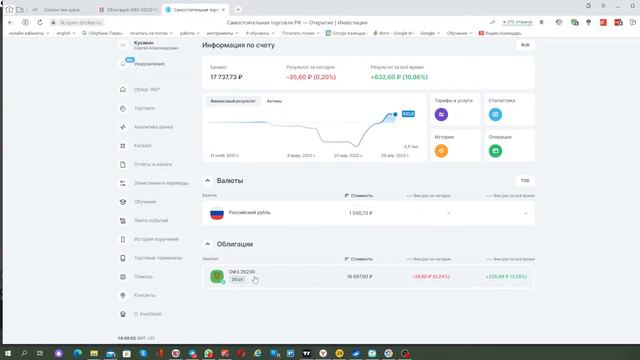Image resolution: width=640 pixels, height=360 pixels.
Task: Click the orange История icon
Action: click(441, 151)
